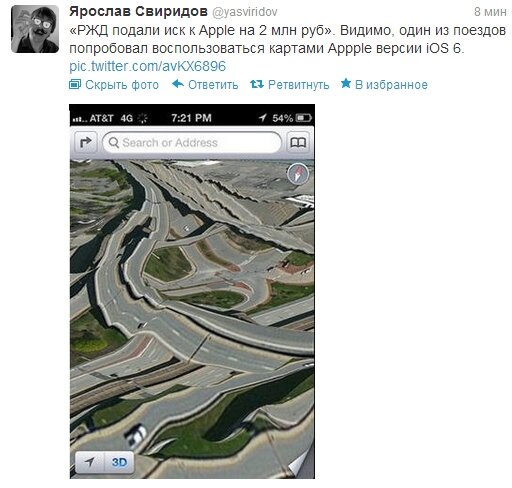Toggle the 3D map view
Image resolution: width=512 pixels, height=488 pixels.
pos(119,462)
